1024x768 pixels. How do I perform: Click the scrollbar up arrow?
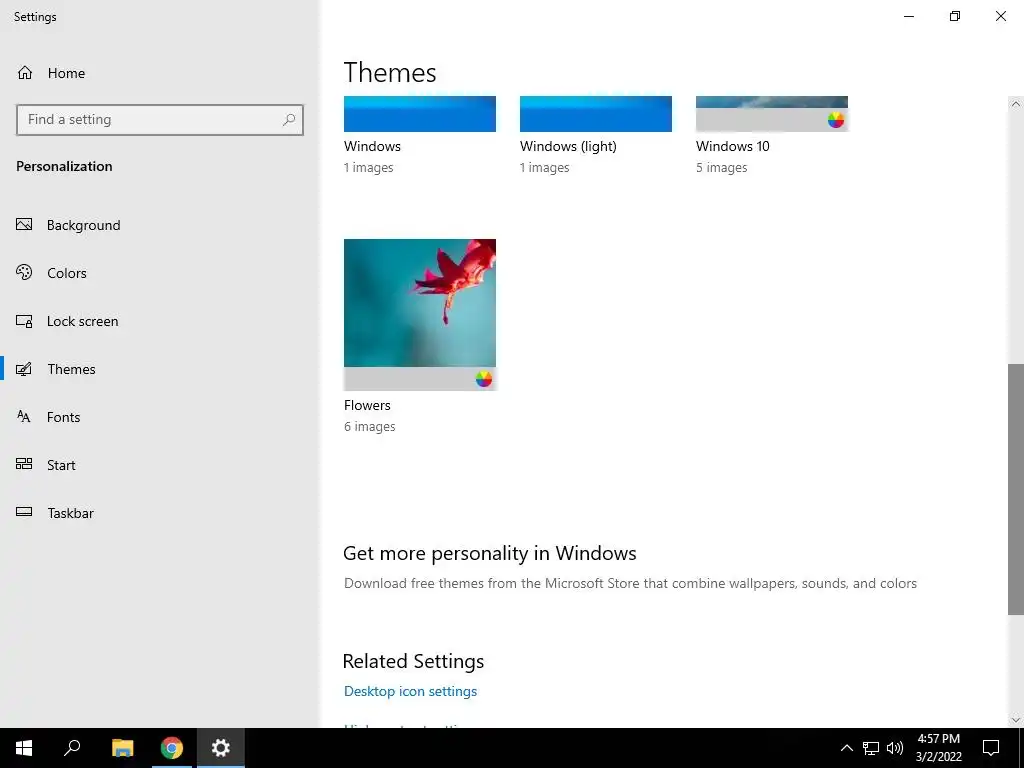(1016, 103)
